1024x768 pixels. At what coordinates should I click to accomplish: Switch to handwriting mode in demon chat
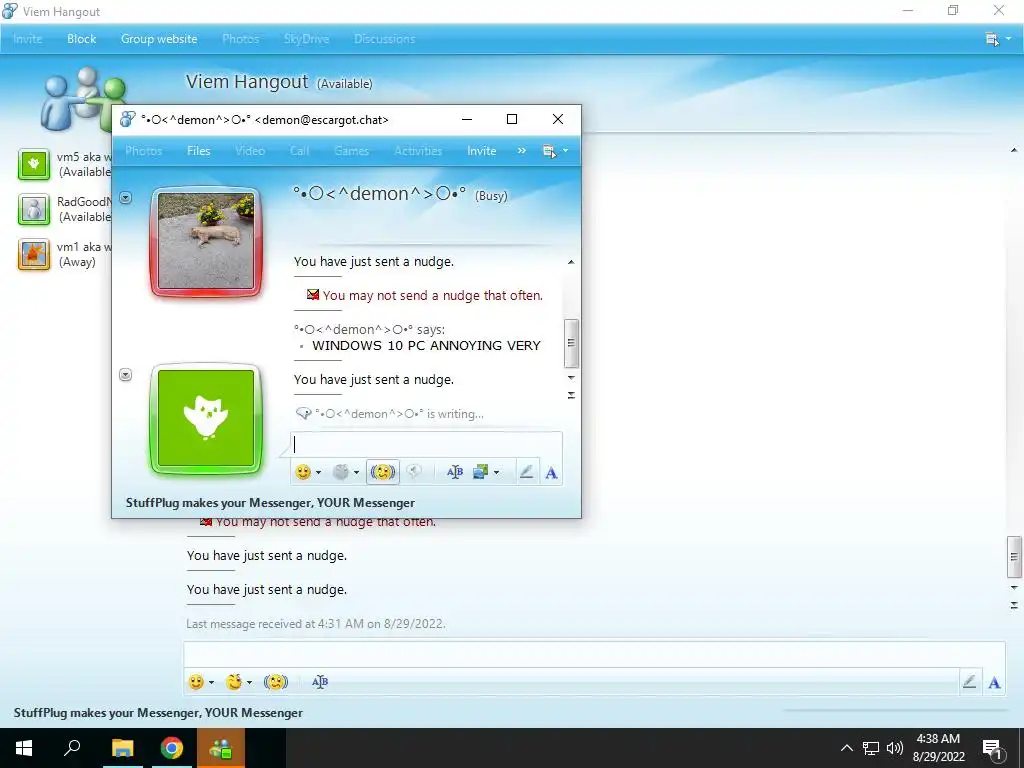(526, 472)
